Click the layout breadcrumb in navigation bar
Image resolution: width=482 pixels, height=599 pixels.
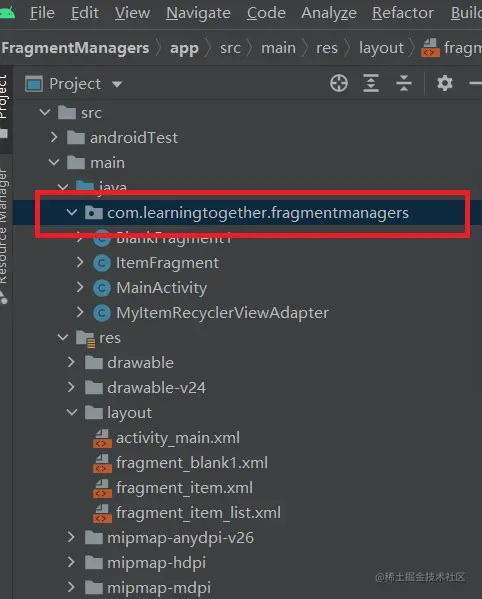pyautogui.click(x=381, y=48)
